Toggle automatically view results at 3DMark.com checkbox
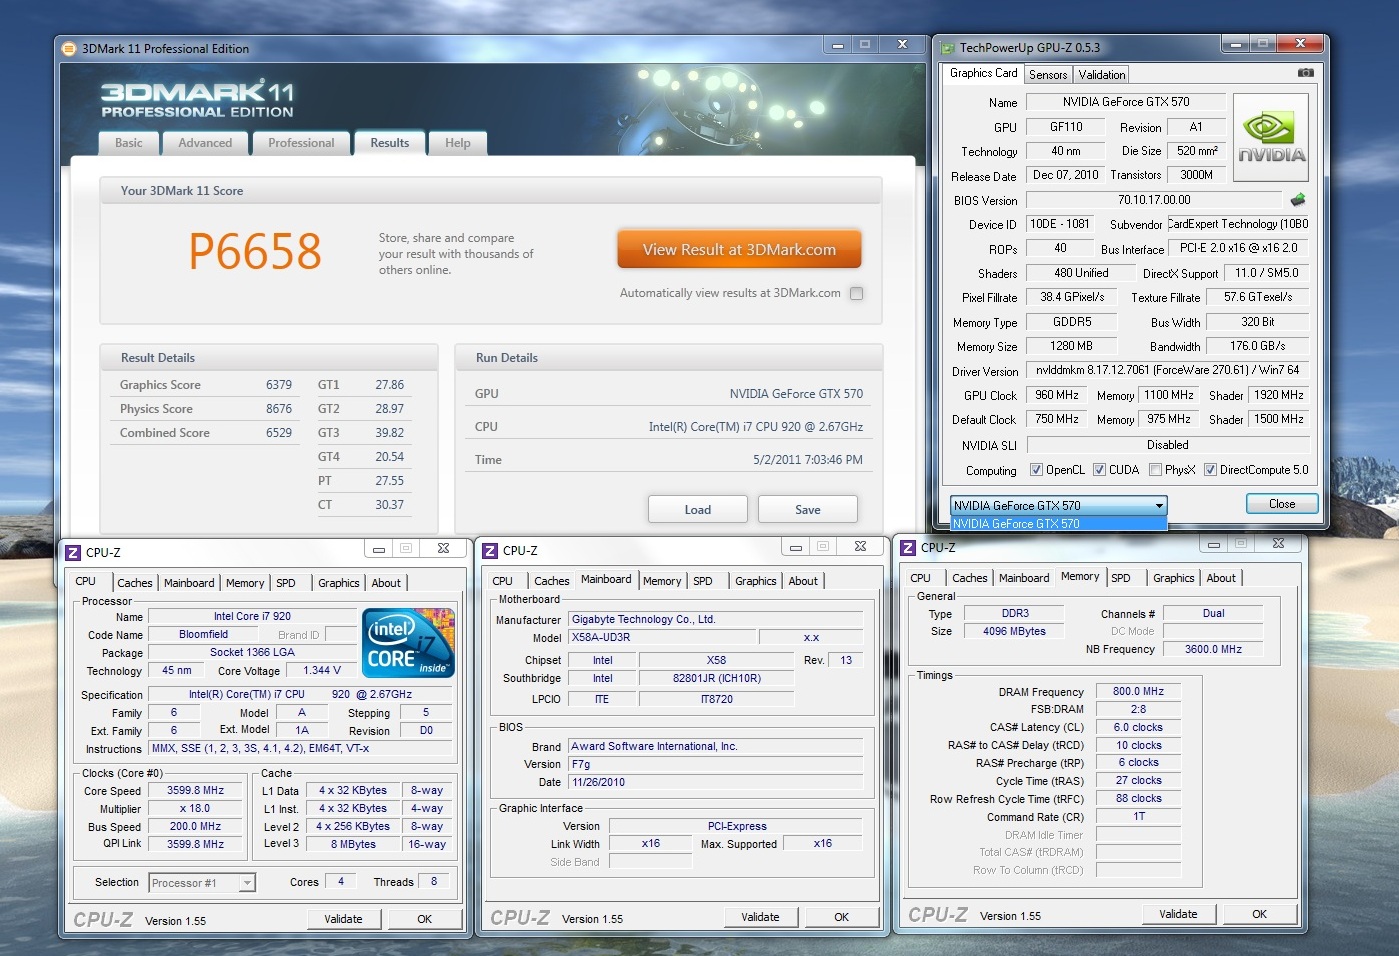The image size is (1399, 956). [x=856, y=293]
